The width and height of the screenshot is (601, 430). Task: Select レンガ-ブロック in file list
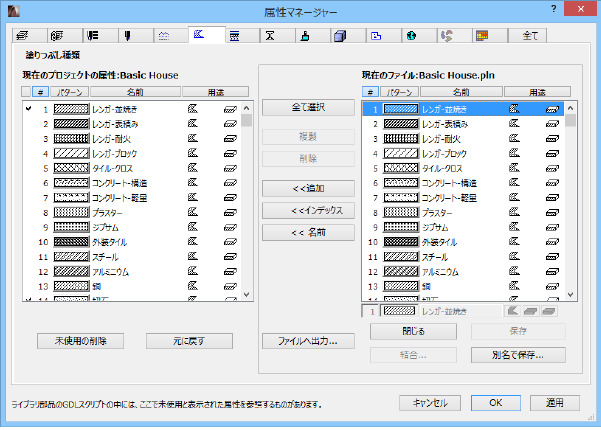point(463,154)
